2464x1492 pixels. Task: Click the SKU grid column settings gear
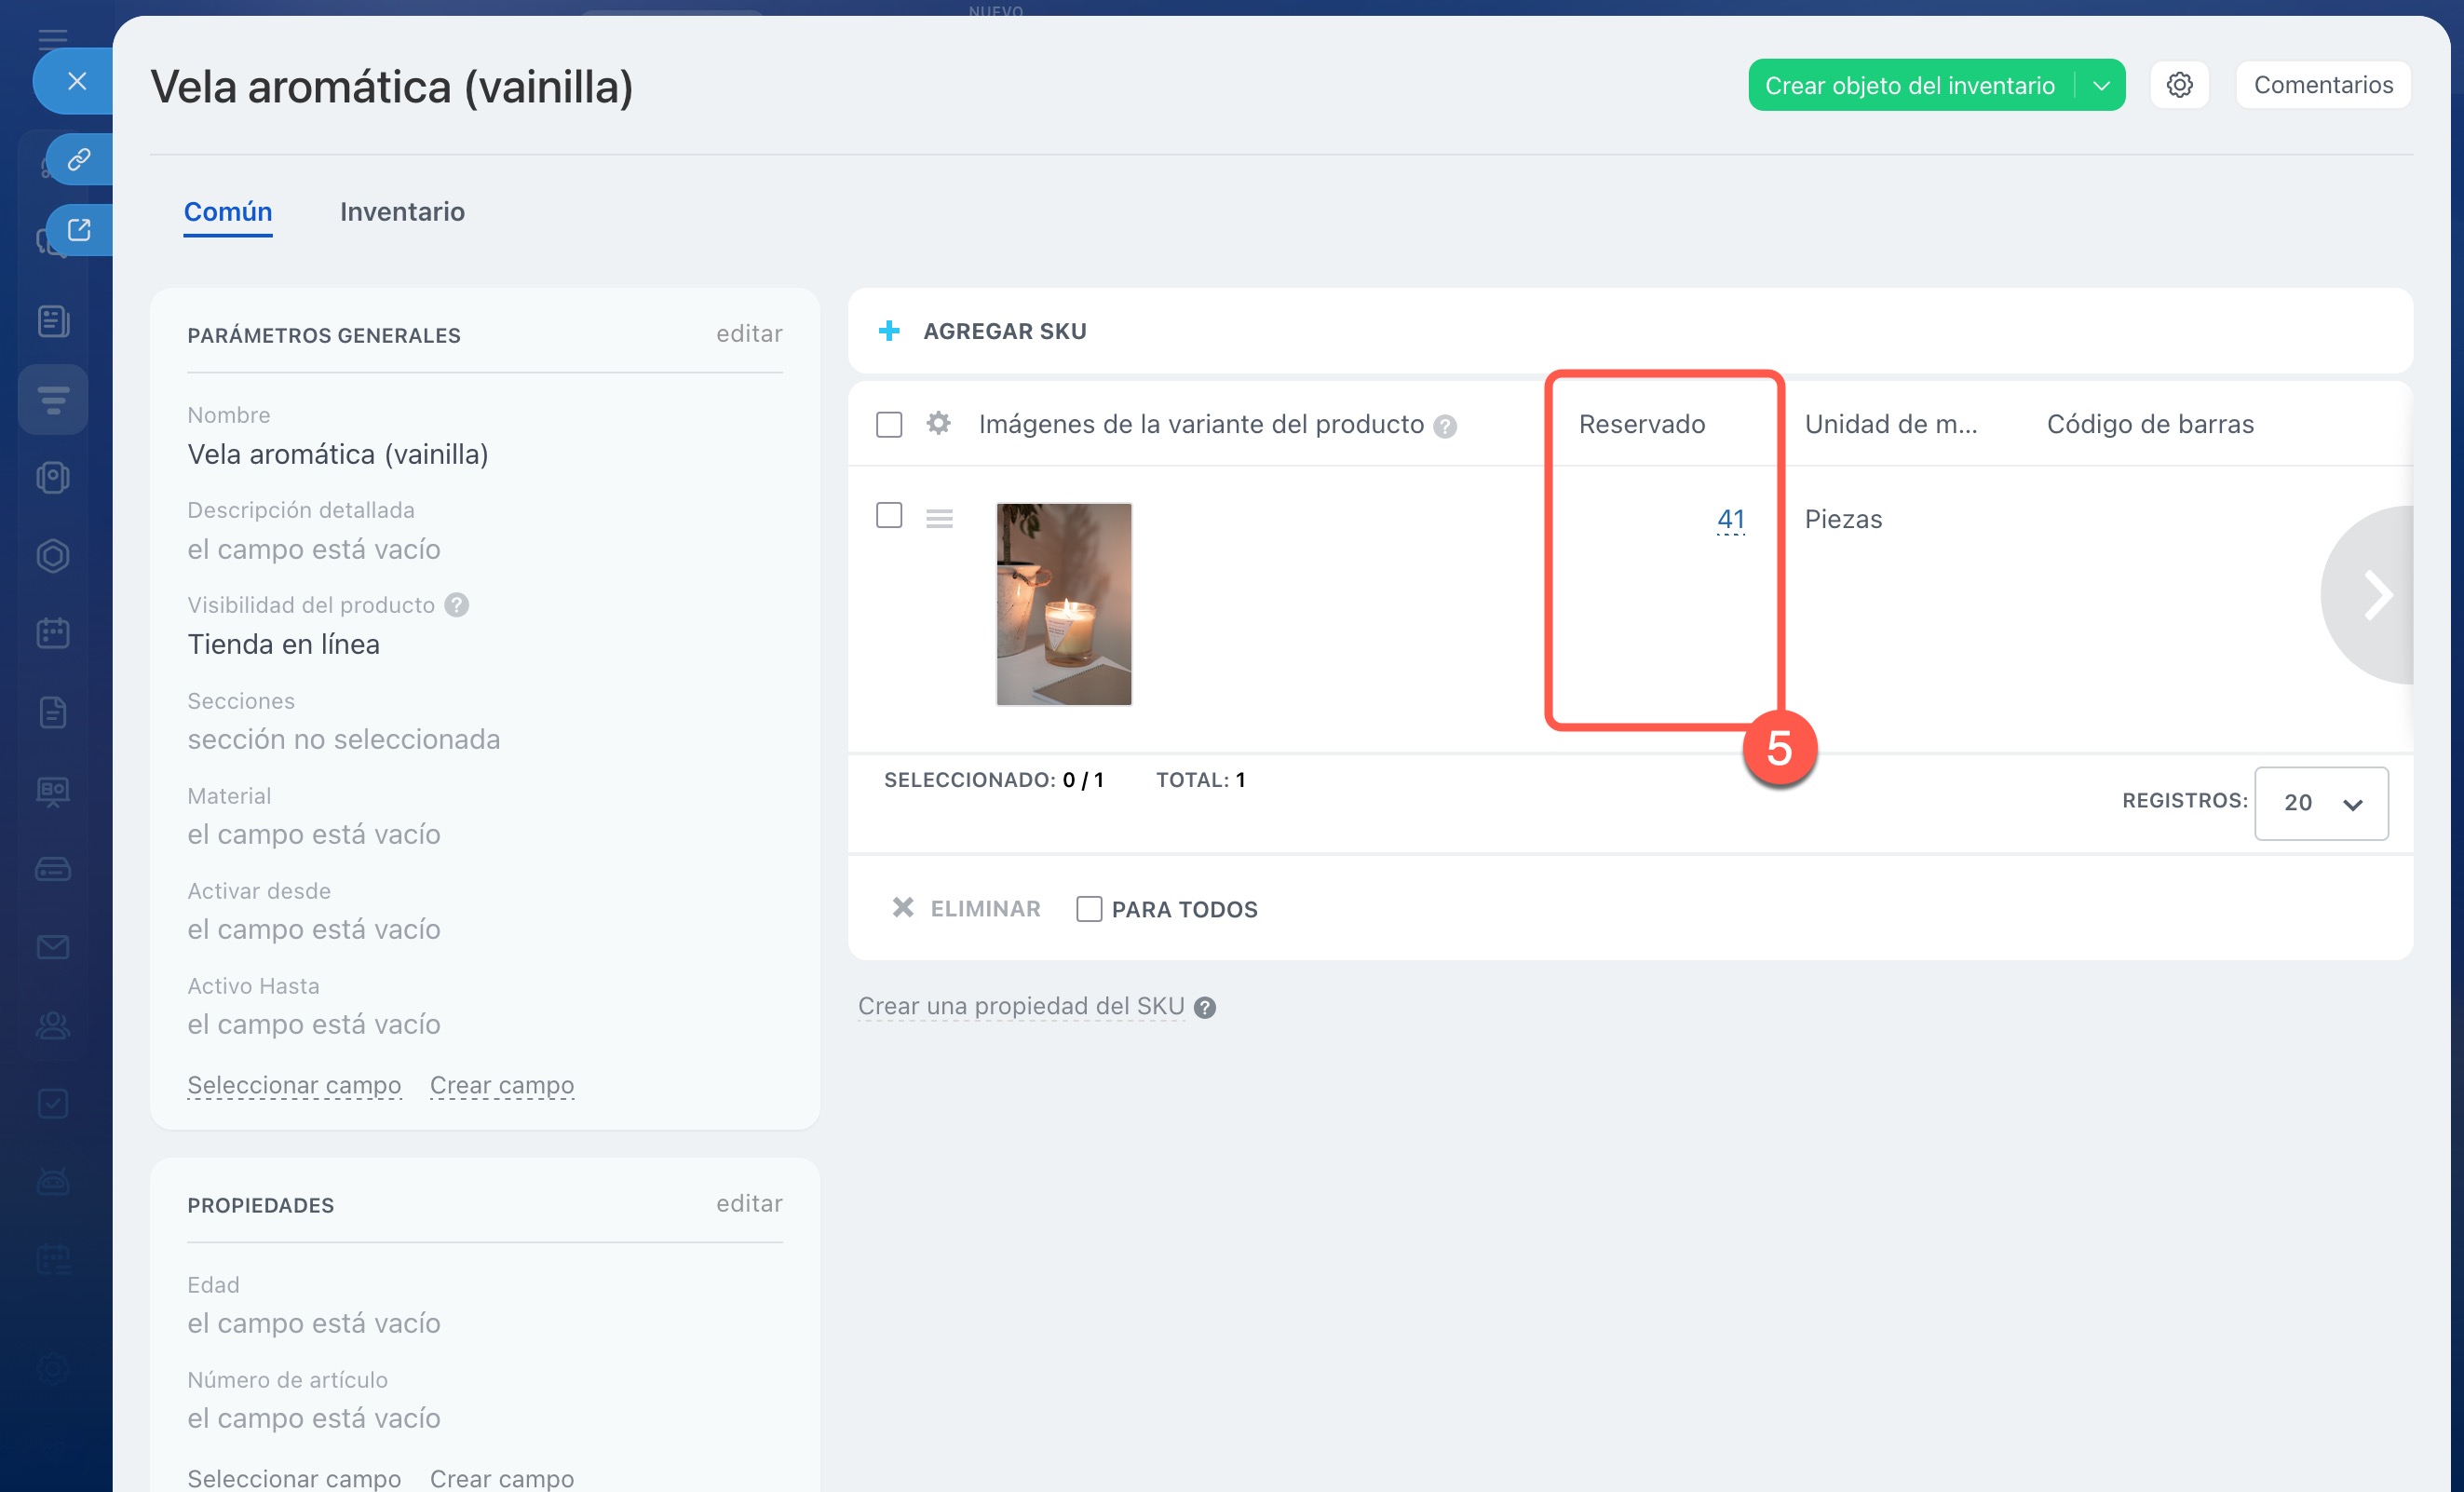coord(938,423)
